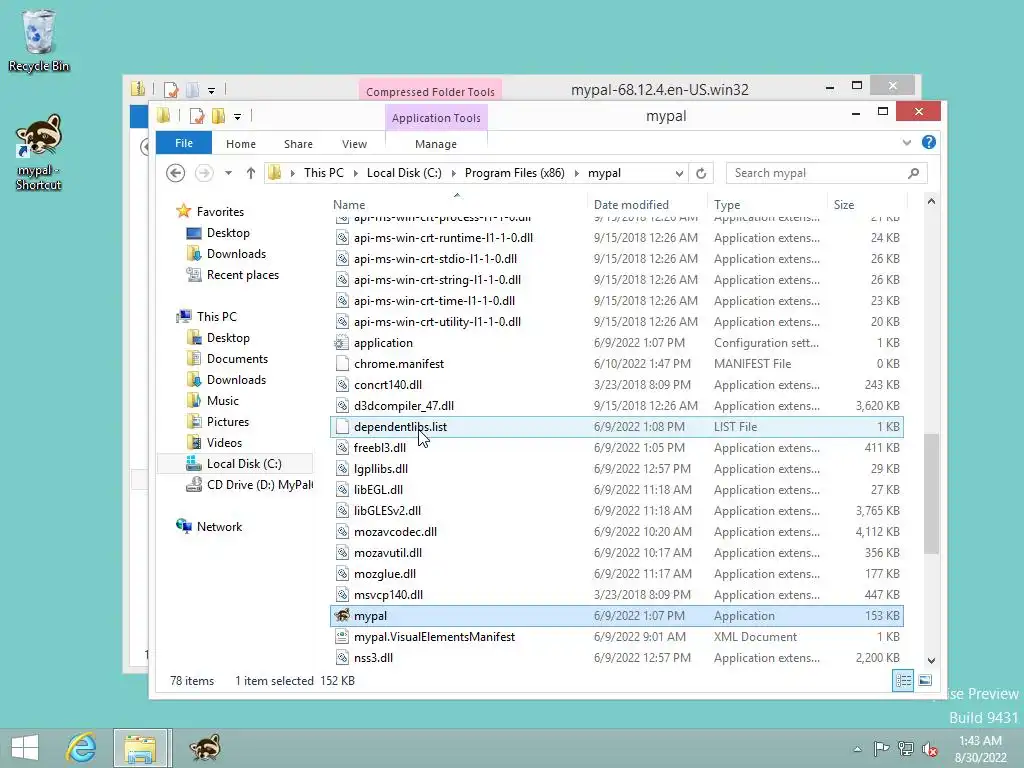Sort by Date modified column header
The image size is (1024, 768).
click(x=647, y=204)
